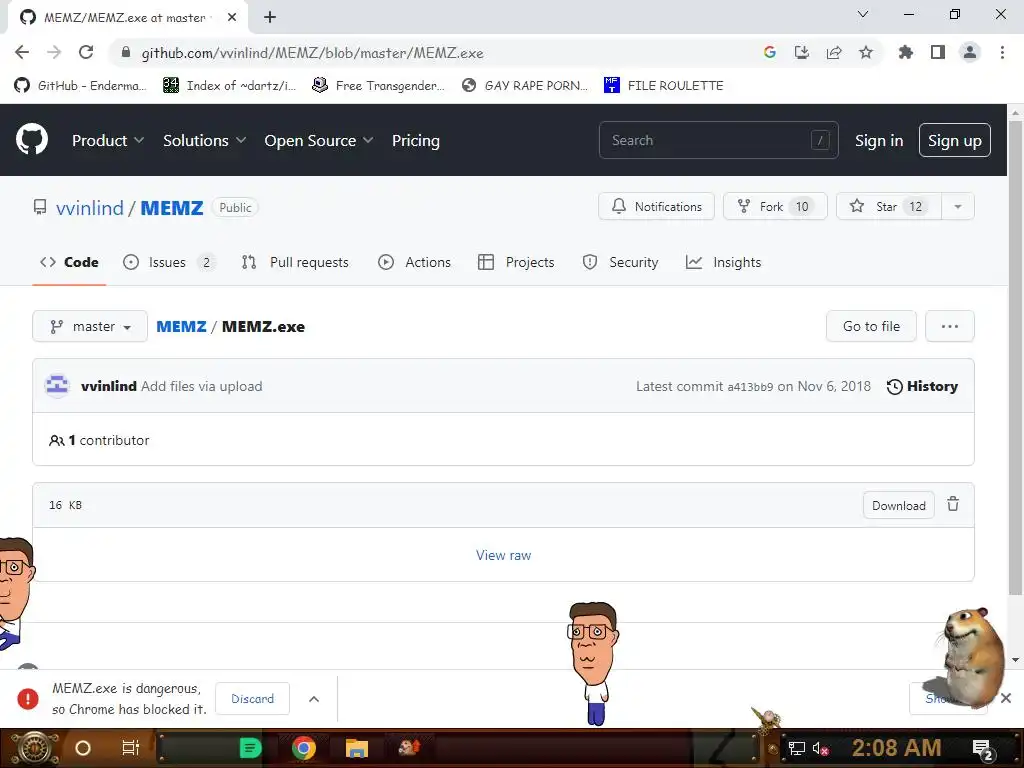This screenshot has width=1024, height=768.
Task: Click Google icon in address bar
Action: coord(770,52)
